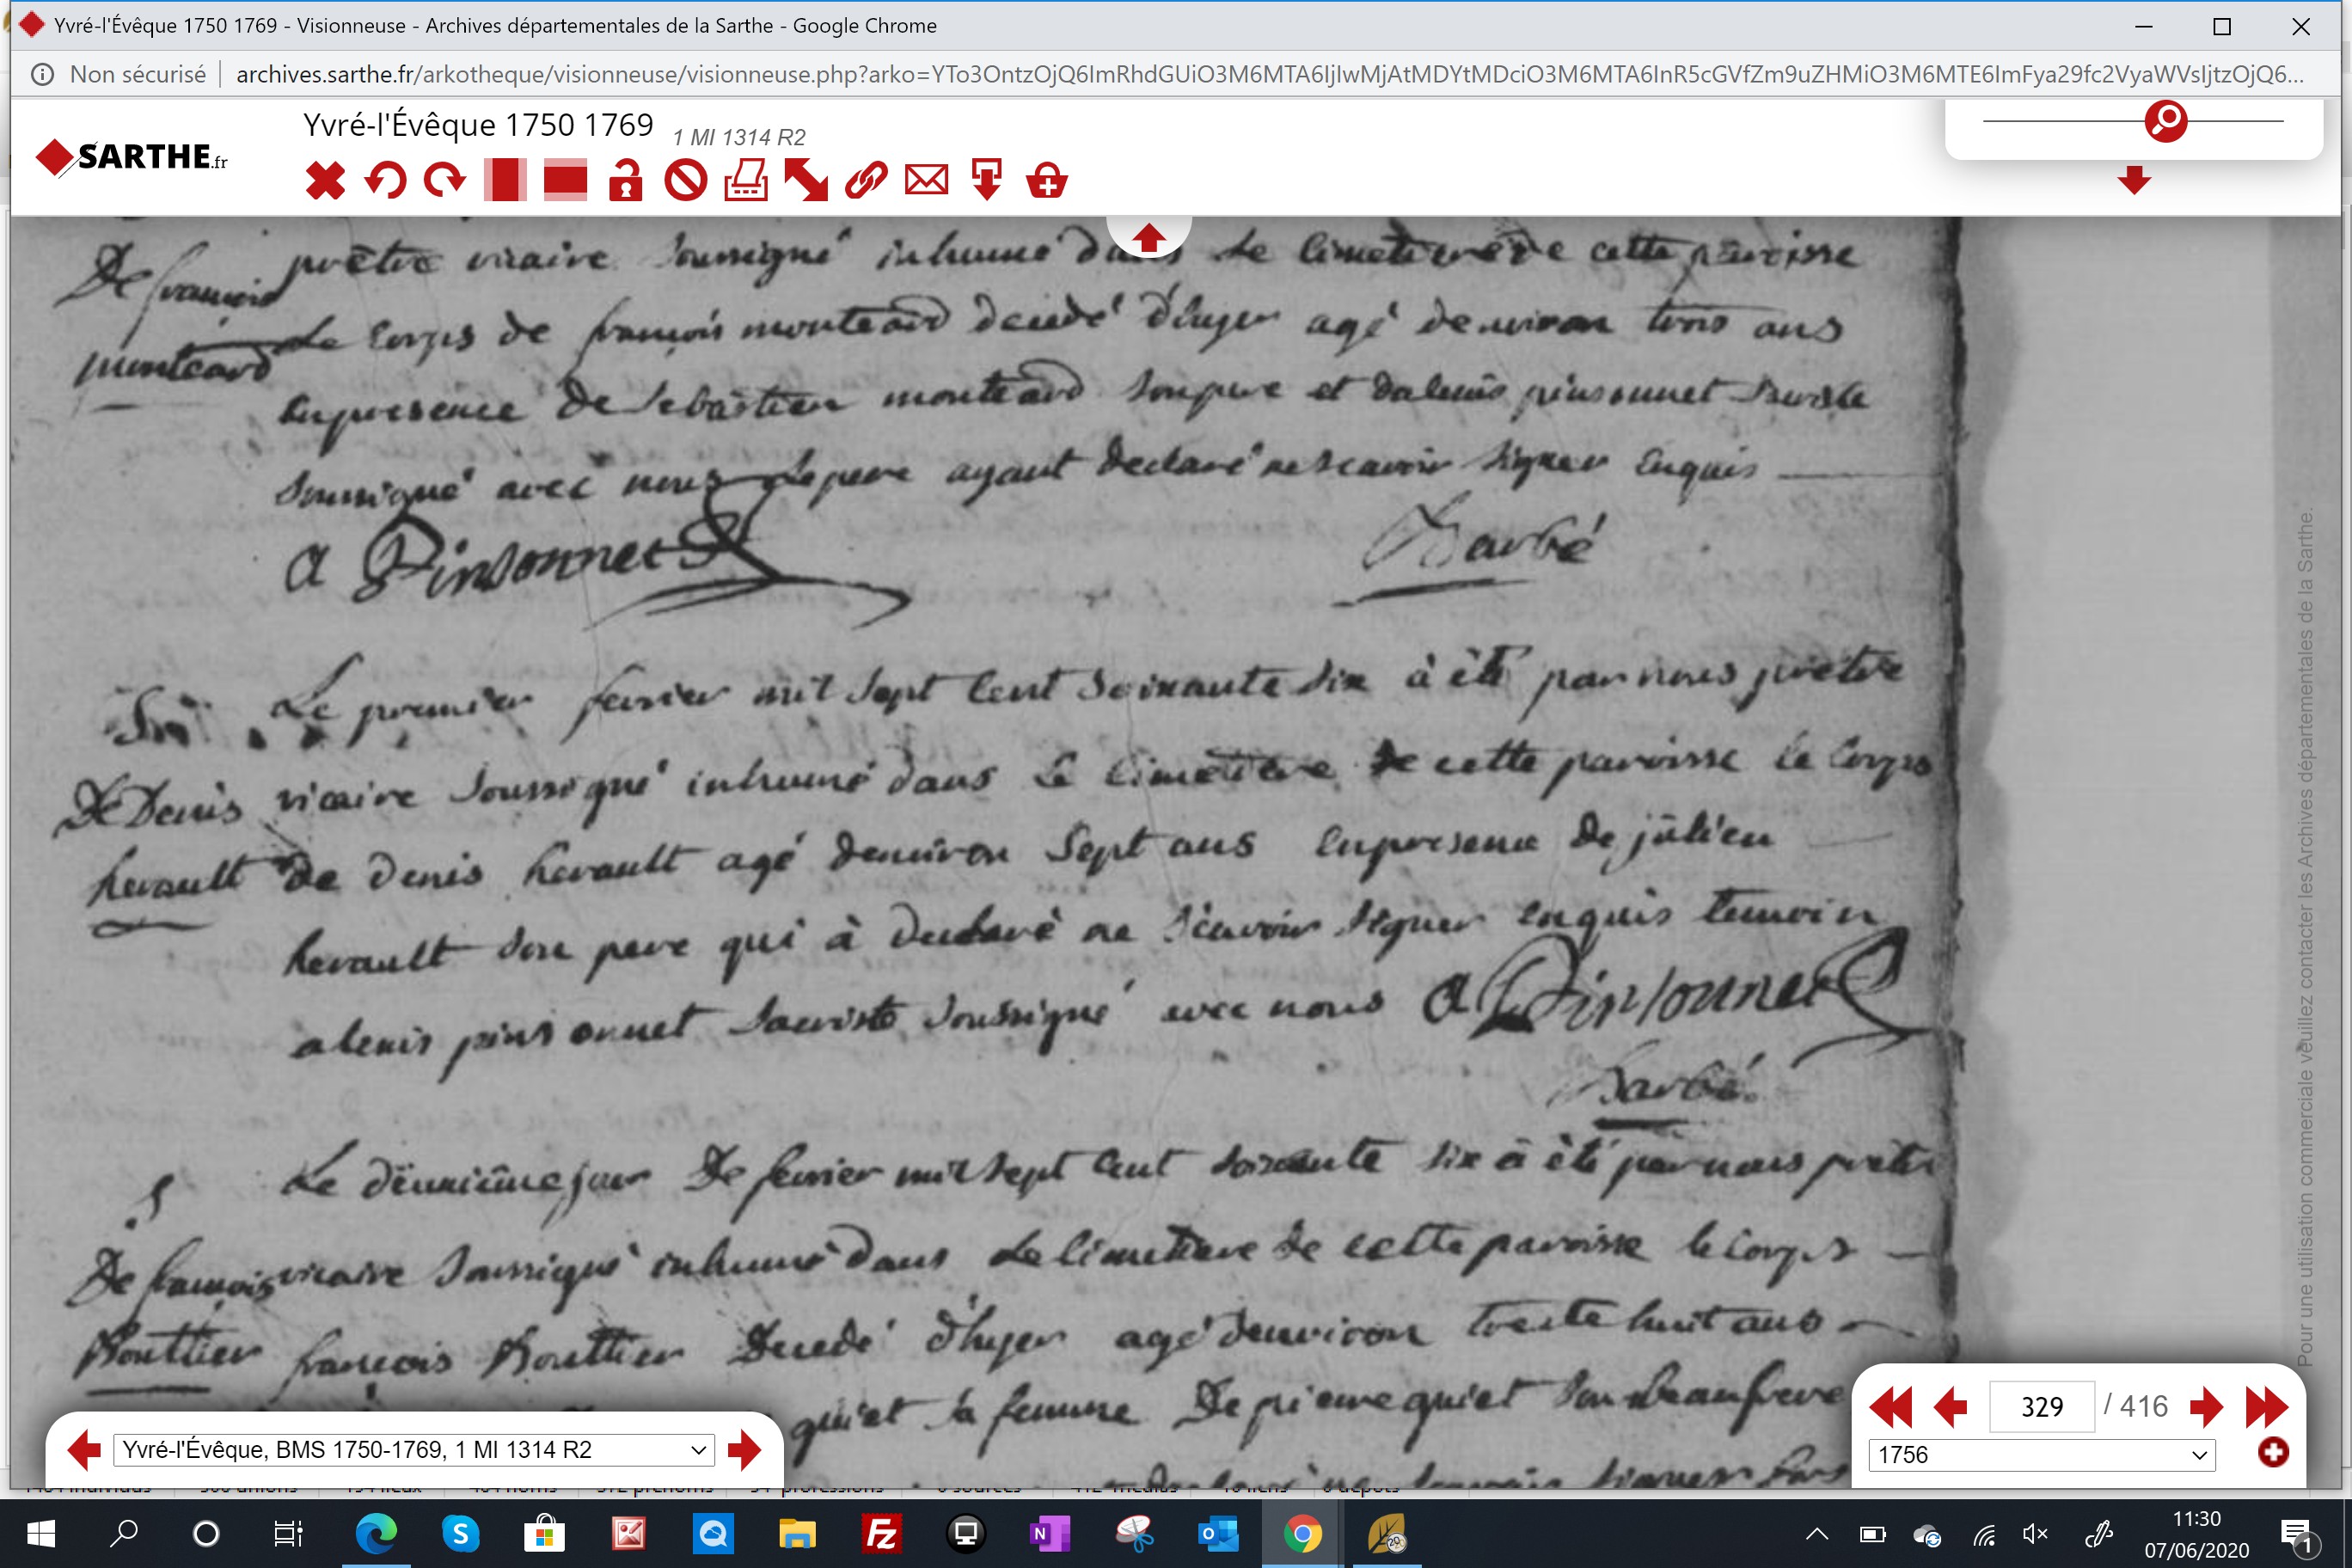The width and height of the screenshot is (2352, 1568).
Task: Rotate the image clockwise
Action: coord(445,181)
